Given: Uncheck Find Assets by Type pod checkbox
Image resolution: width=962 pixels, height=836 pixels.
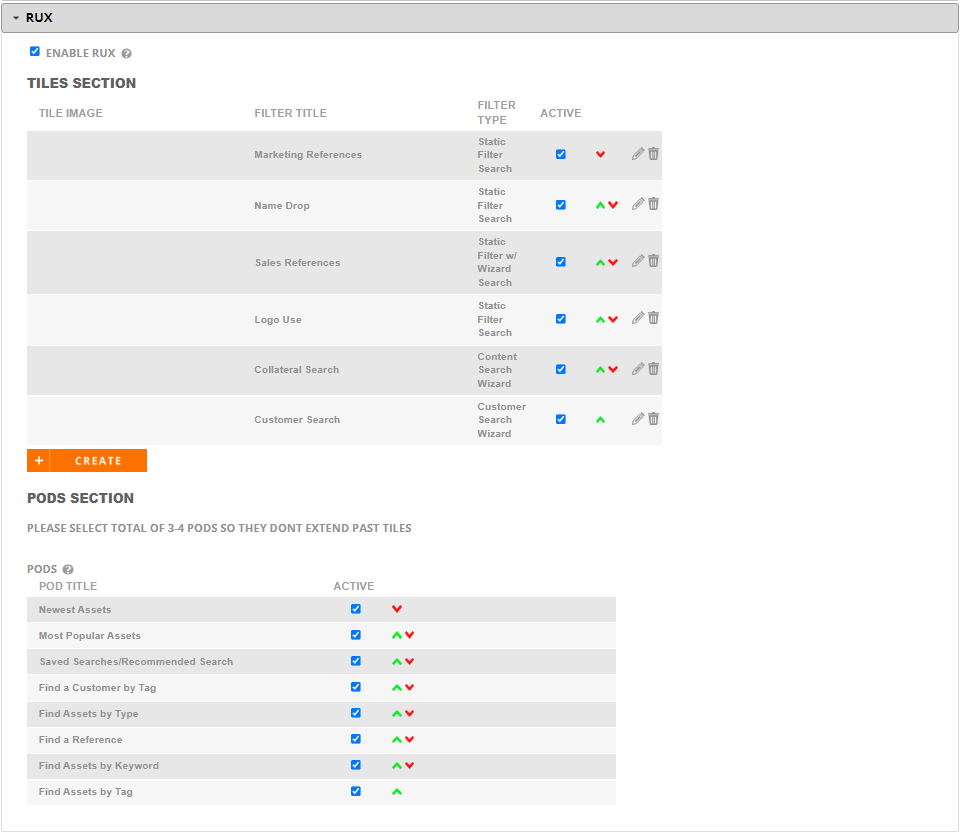Looking at the screenshot, I should click(x=356, y=713).
